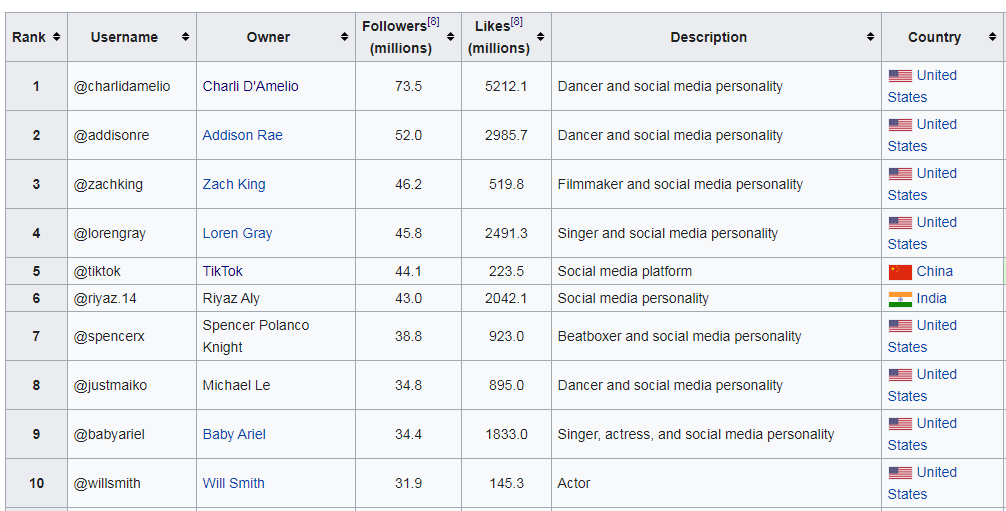Select the @willsmith username cell
This screenshot has height=511, width=1006.
pyautogui.click(x=132, y=483)
